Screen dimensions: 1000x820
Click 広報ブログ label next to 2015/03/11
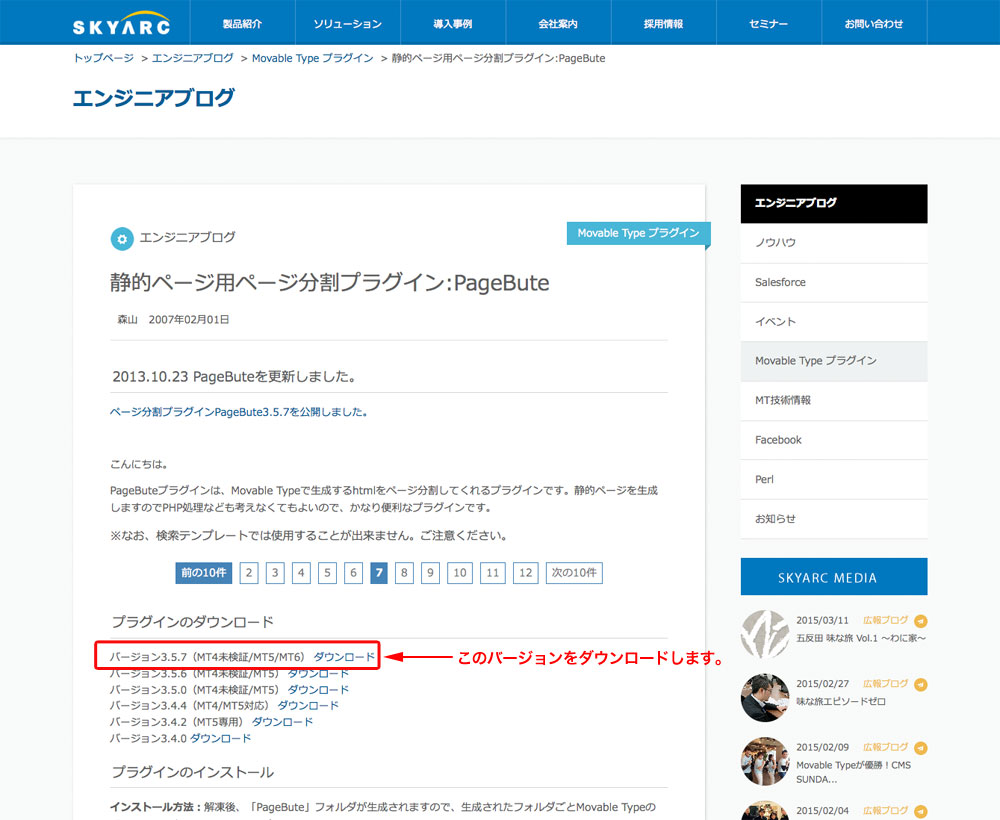pyautogui.click(x=885, y=620)
